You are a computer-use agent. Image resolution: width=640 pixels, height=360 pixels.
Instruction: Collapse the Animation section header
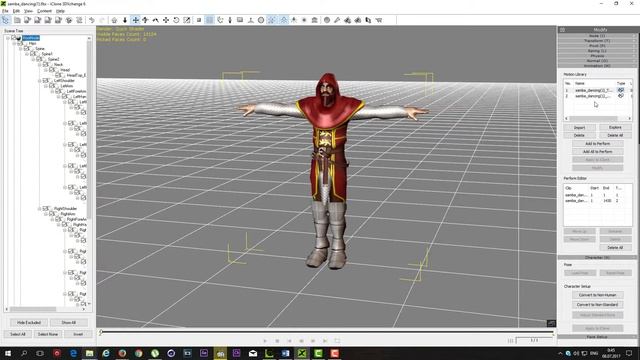point(597,66)
